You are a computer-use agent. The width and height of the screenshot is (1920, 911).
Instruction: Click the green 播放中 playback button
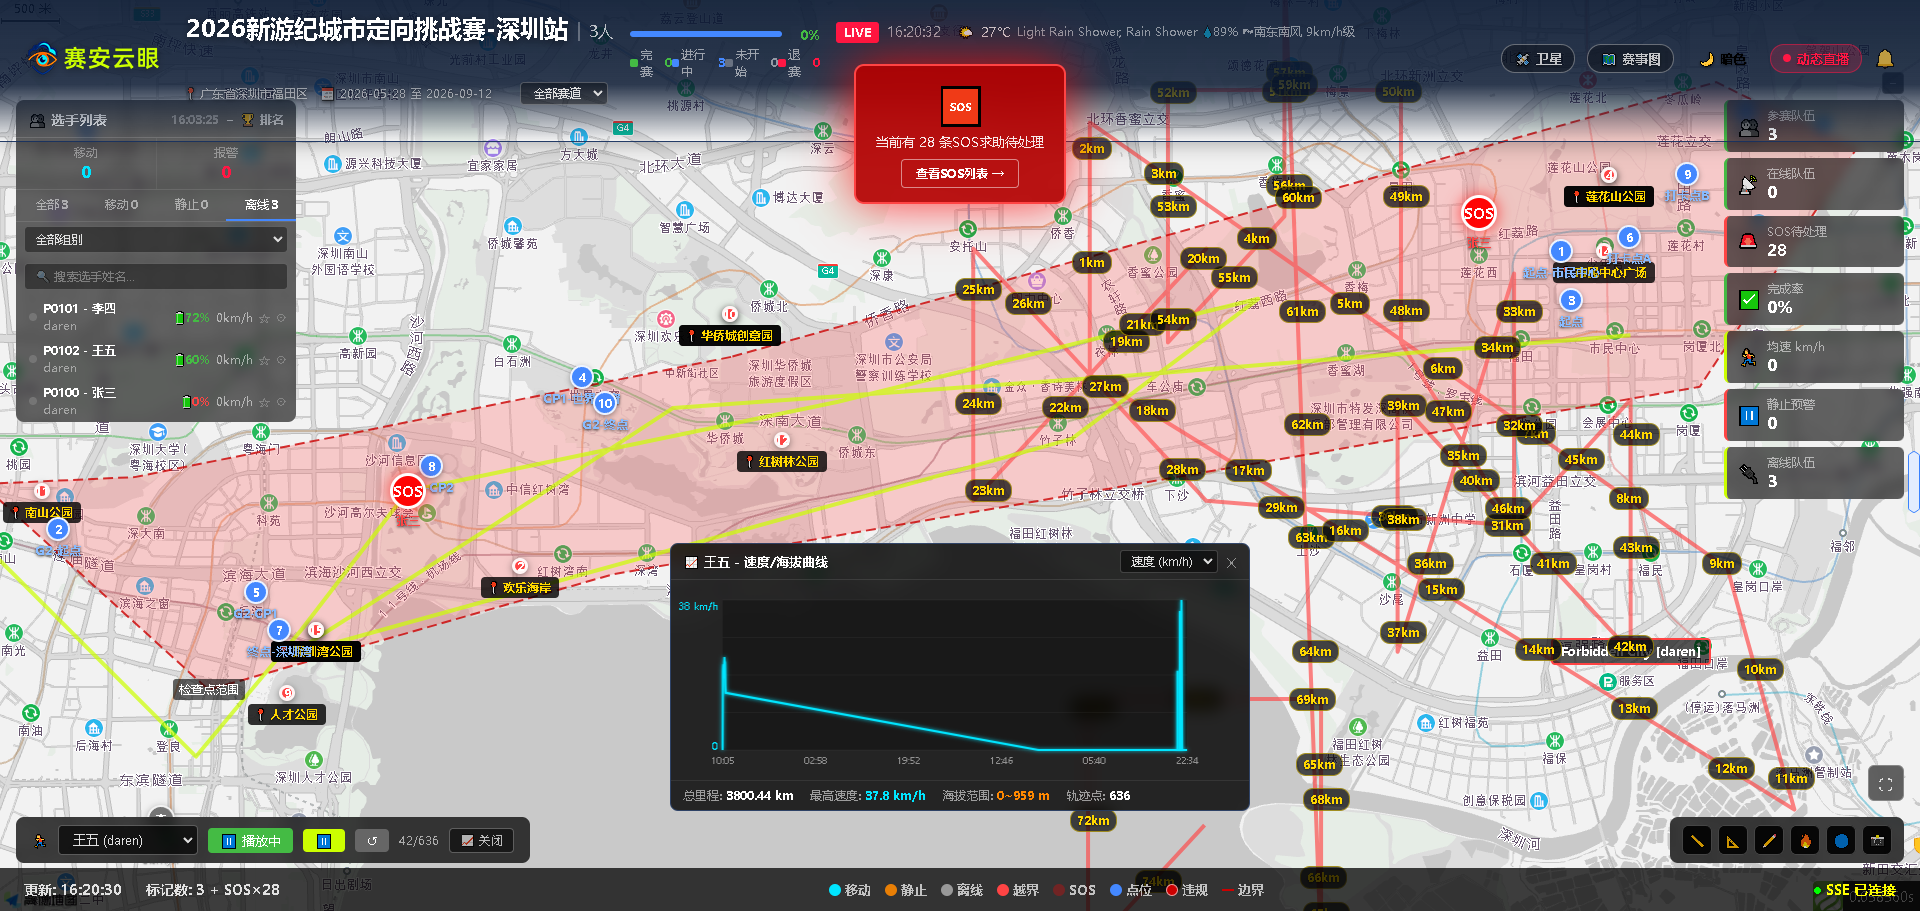coord(251,841)
